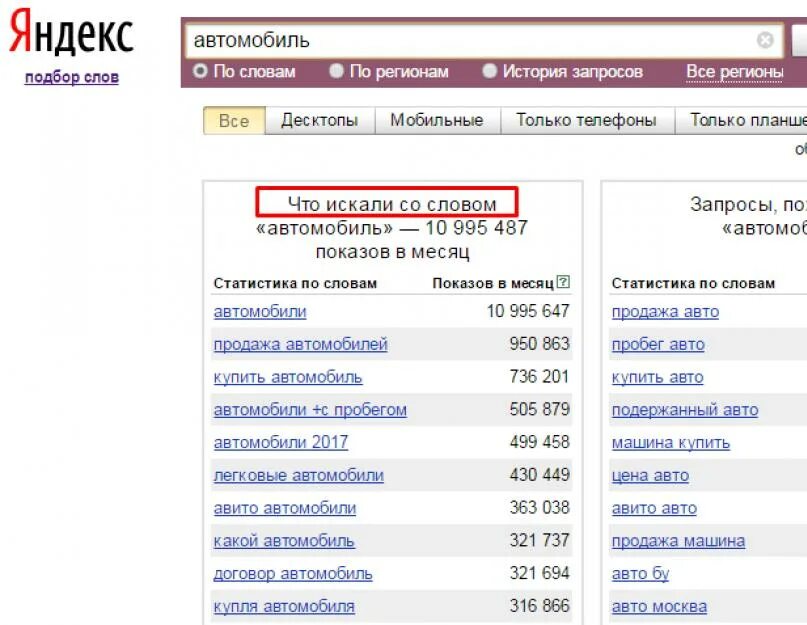Image resolution: width=807 pixels, height=625 pixels.
Task: Open the цена авто query link
Action: pyautogui.click(x=650, y=475)
